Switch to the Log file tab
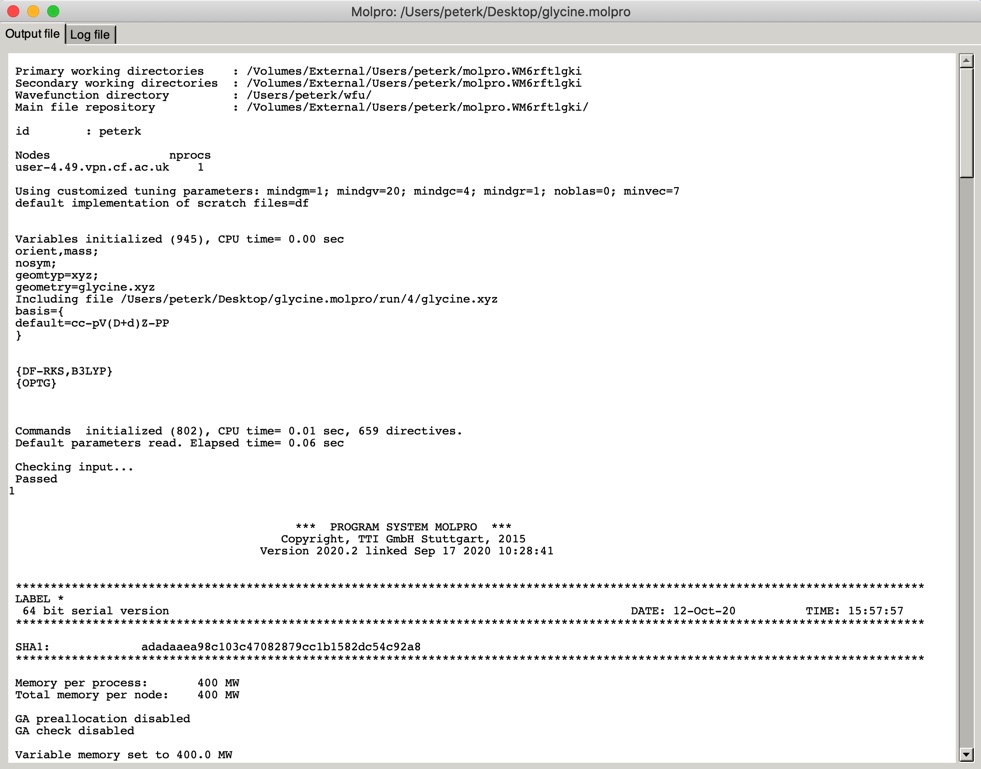Screen dimensions: 981x769 pos(90,34)
